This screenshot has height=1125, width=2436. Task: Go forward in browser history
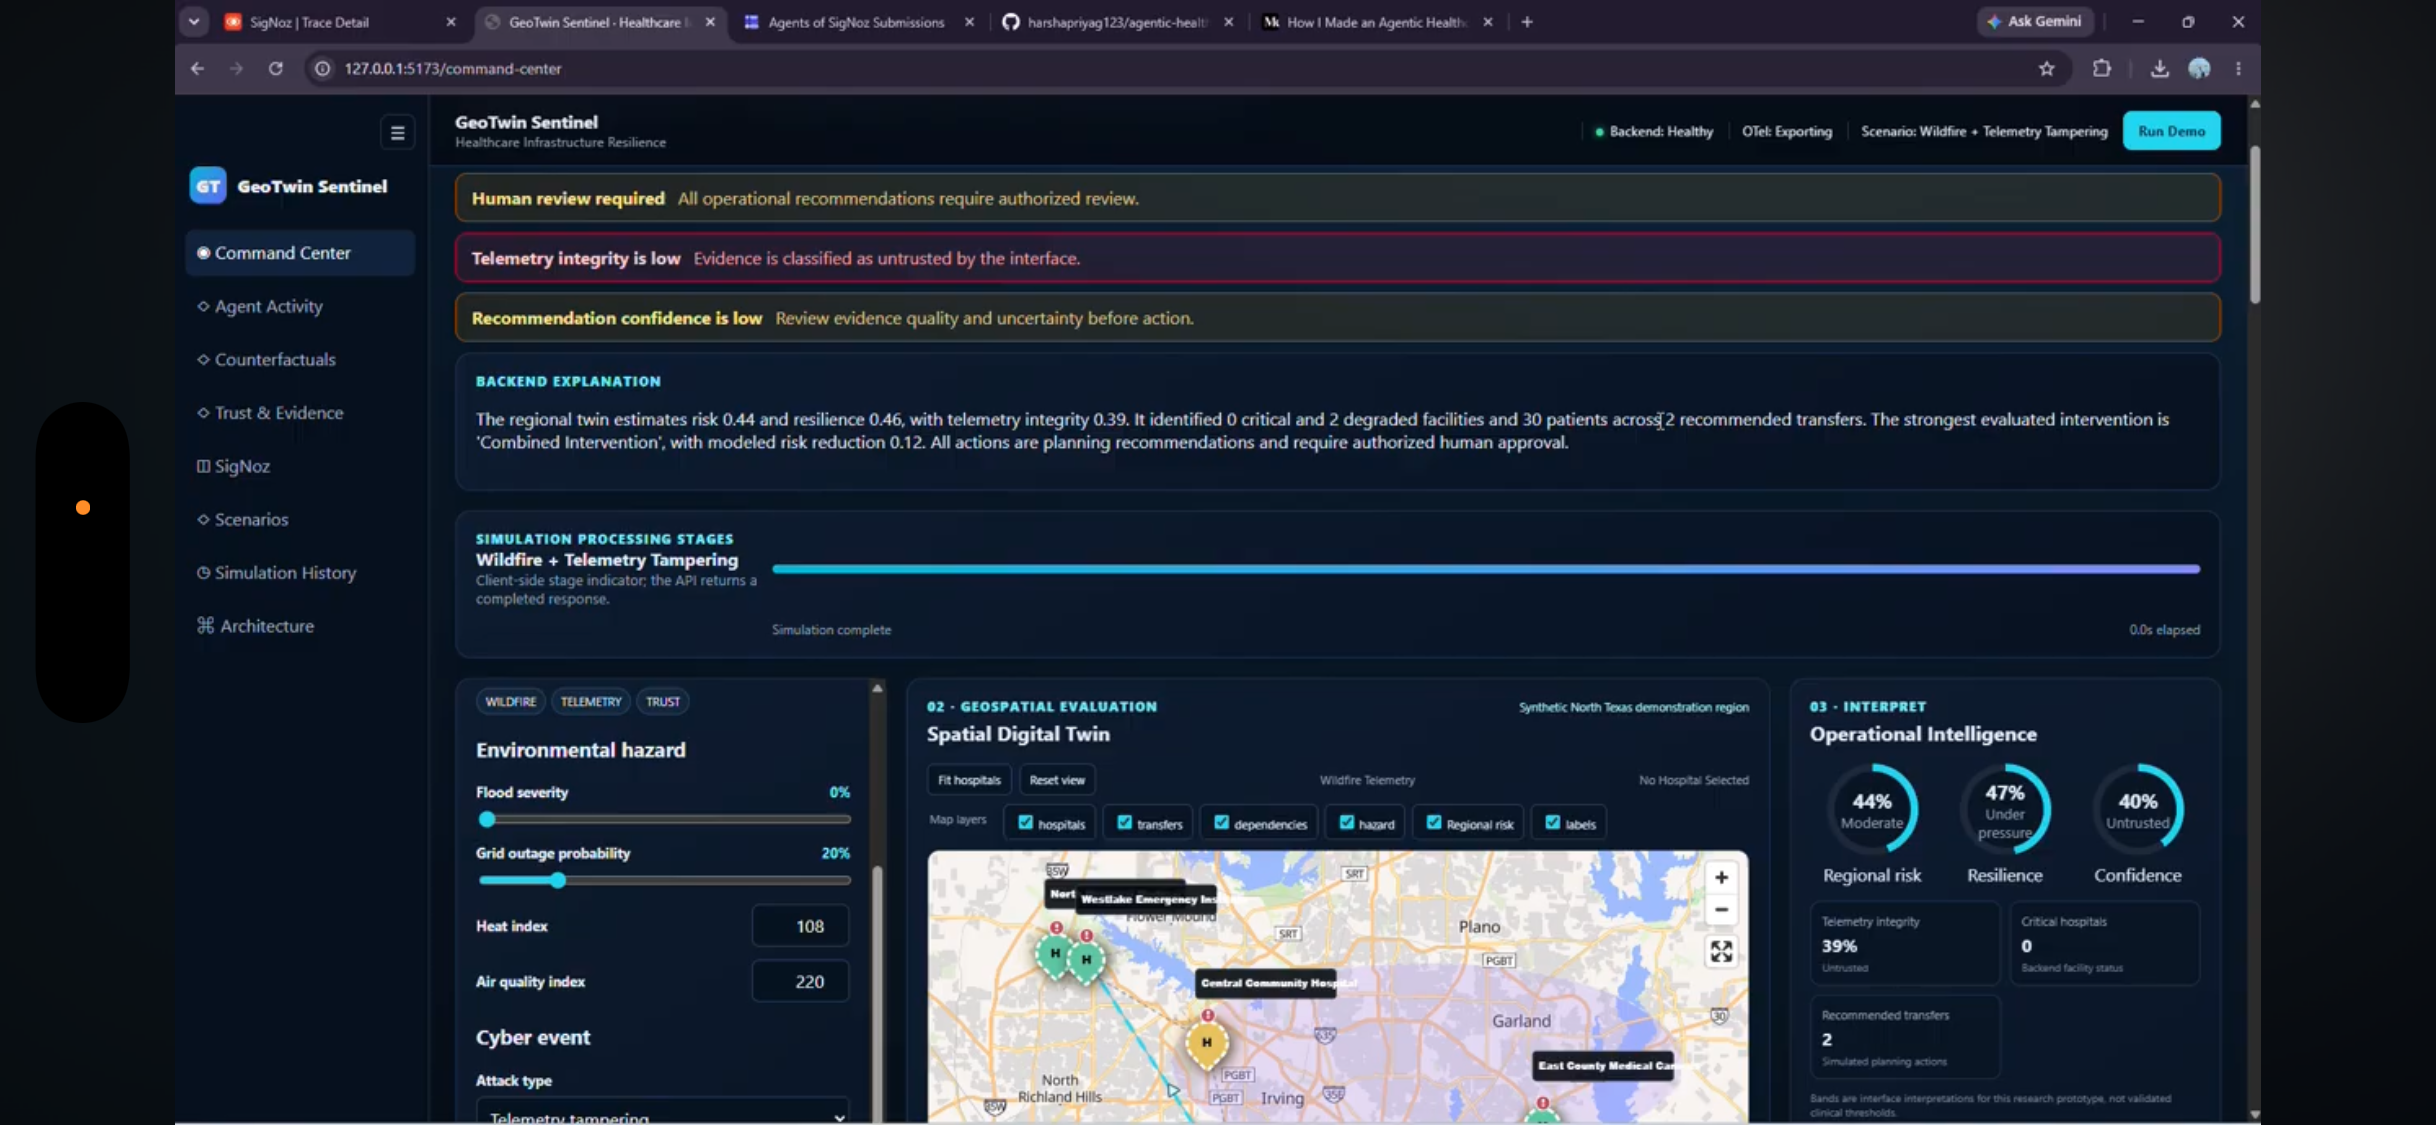pos(236,68)
